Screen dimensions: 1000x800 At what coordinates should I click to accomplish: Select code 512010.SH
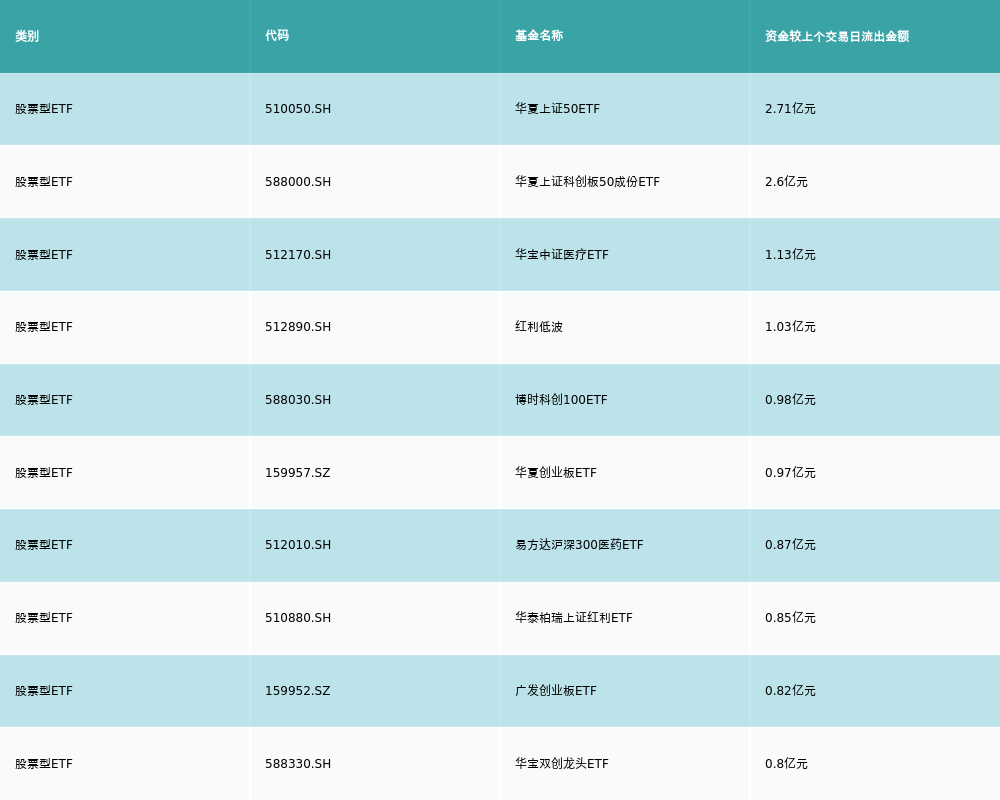tap(298, 545)
